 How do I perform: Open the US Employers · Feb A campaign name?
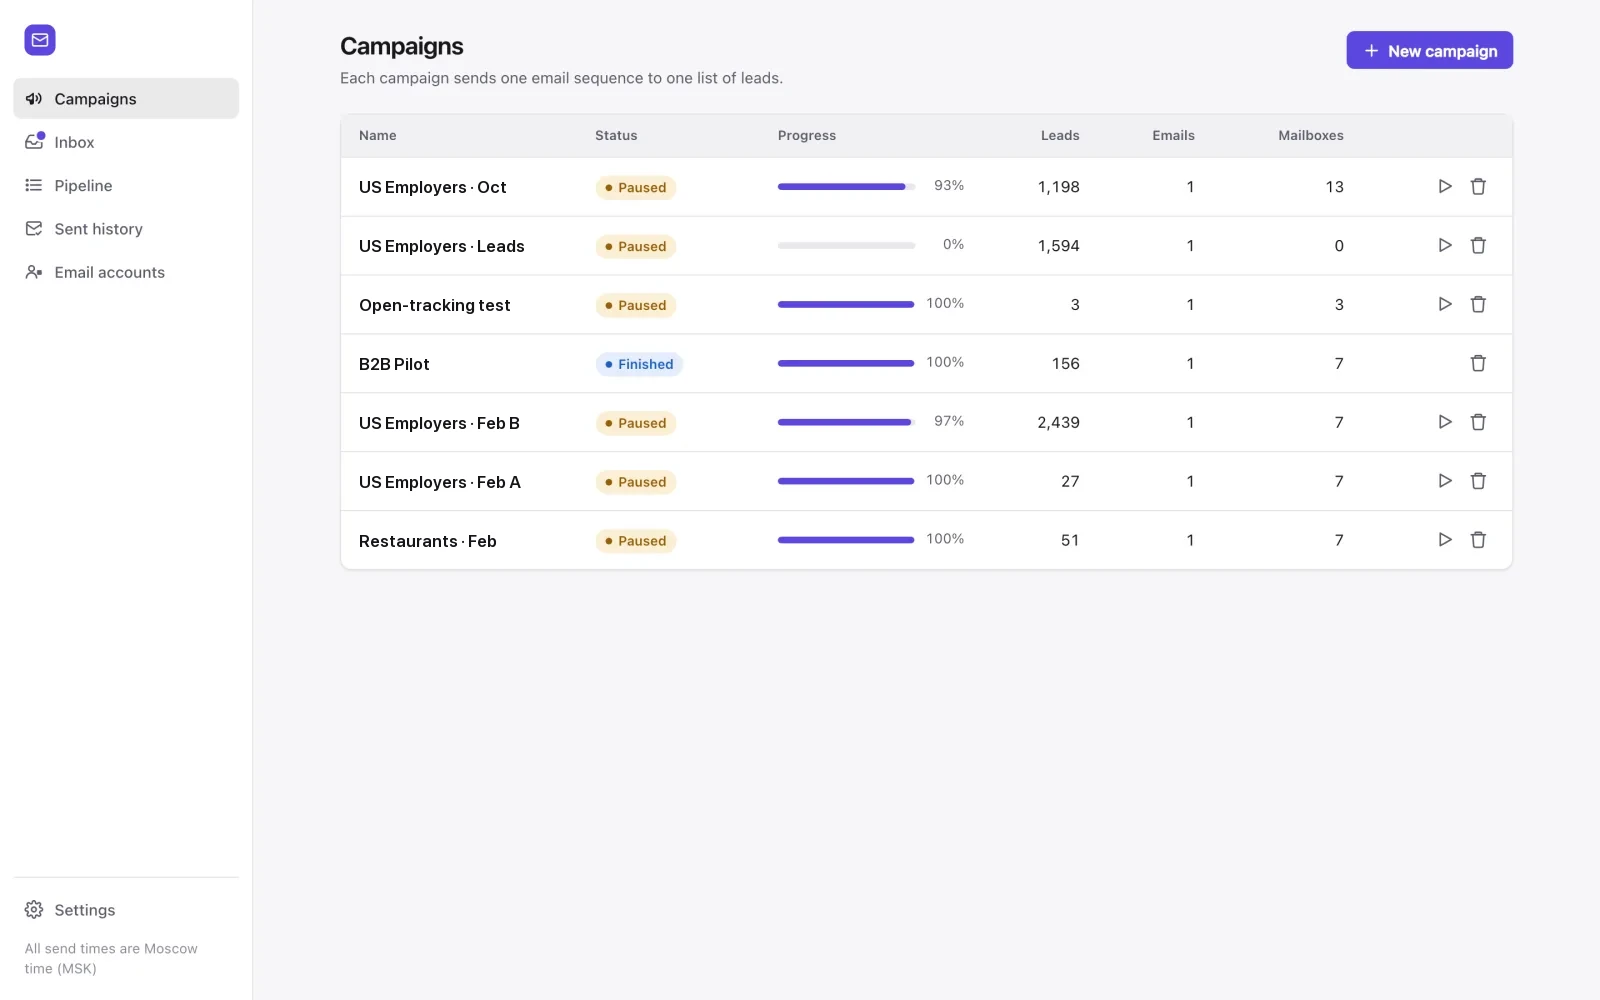tap(440, 482)
